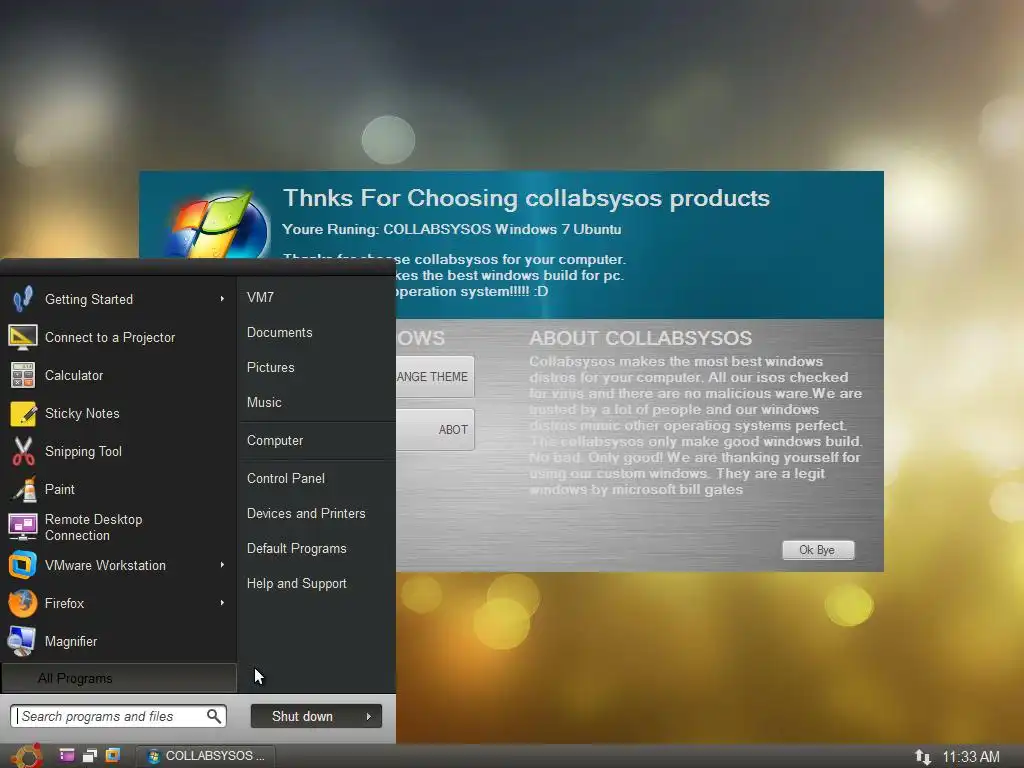Click the Thnks For Choosing collabsysos title

(x=526, y=198)
